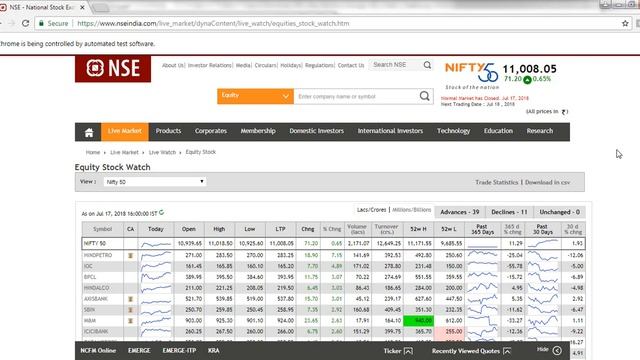Open the International Investors menu
This screenshot has width=640, height=360.
390,131
